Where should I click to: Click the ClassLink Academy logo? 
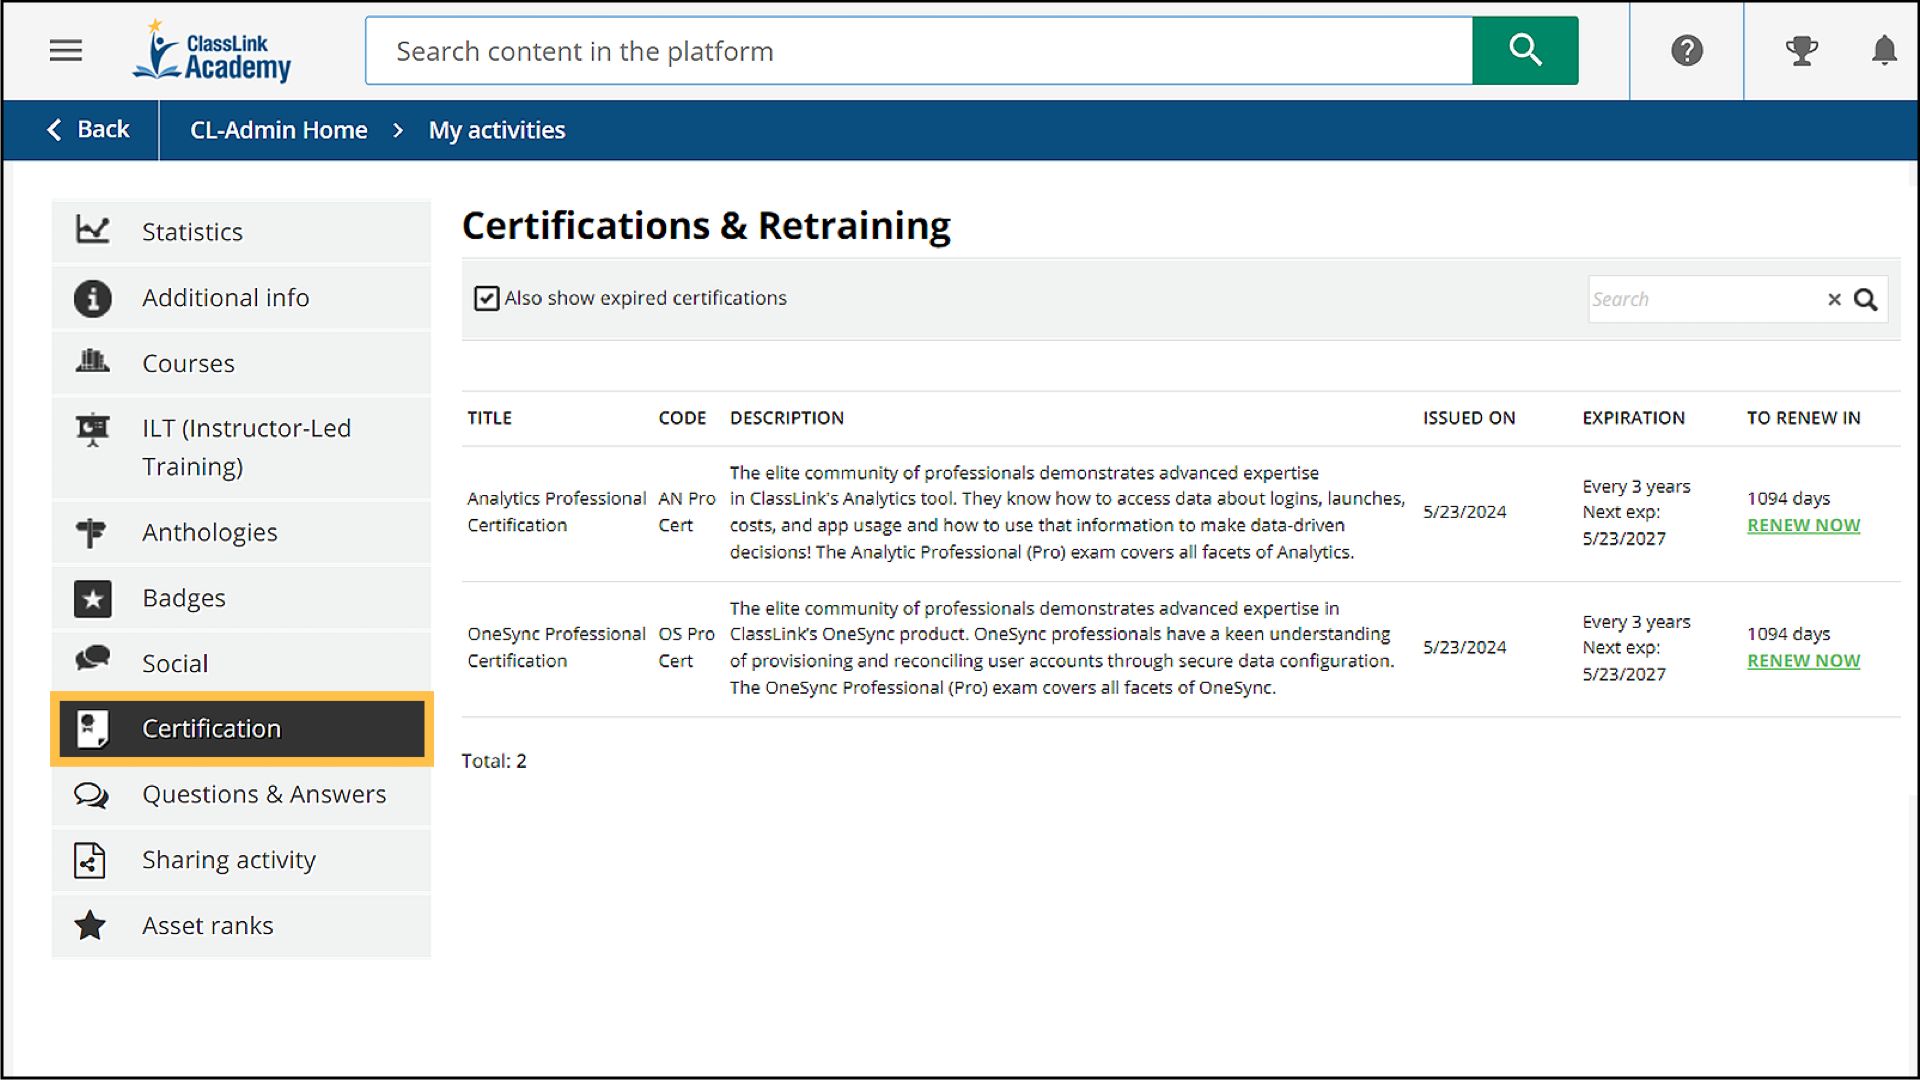pos(214,52)
